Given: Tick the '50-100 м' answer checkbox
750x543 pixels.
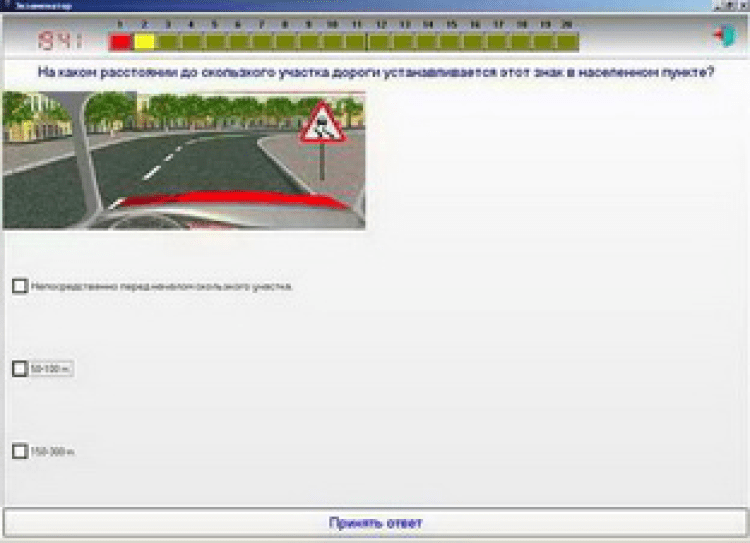Looking at the screenshot, I should pyautogui.click(x=19, y=368).
